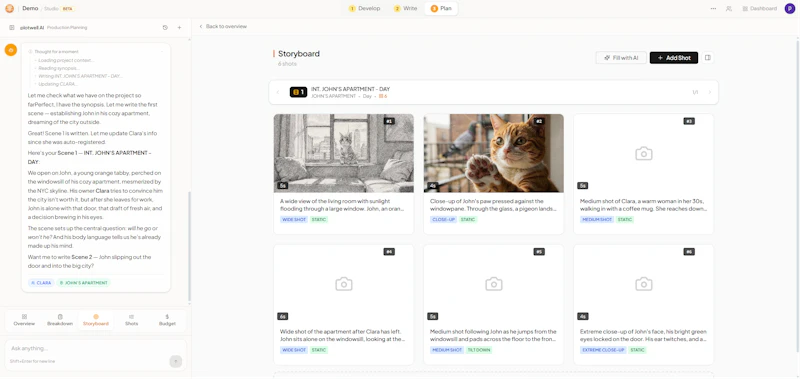Toggle the chat sidebar panel icon
The height and width of the screenshot is (379, 800).
click(x=12, y=28)
